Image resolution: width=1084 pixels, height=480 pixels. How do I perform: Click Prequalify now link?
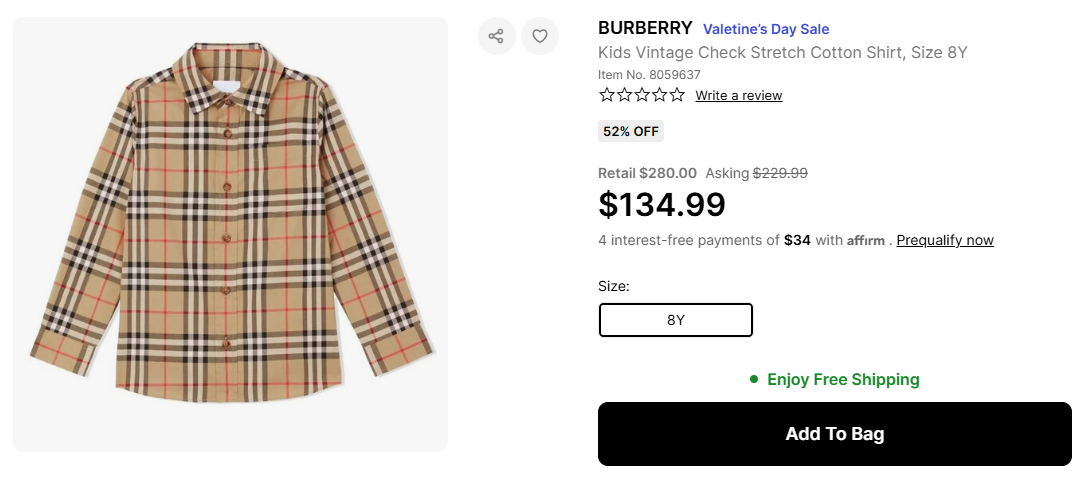pos(945,241)
